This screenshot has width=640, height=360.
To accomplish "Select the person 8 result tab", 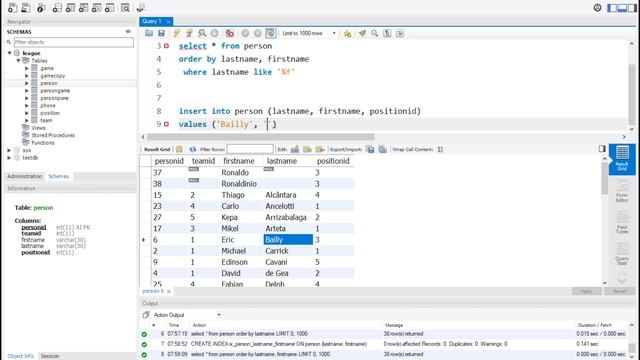I will (x=153, y=291).
